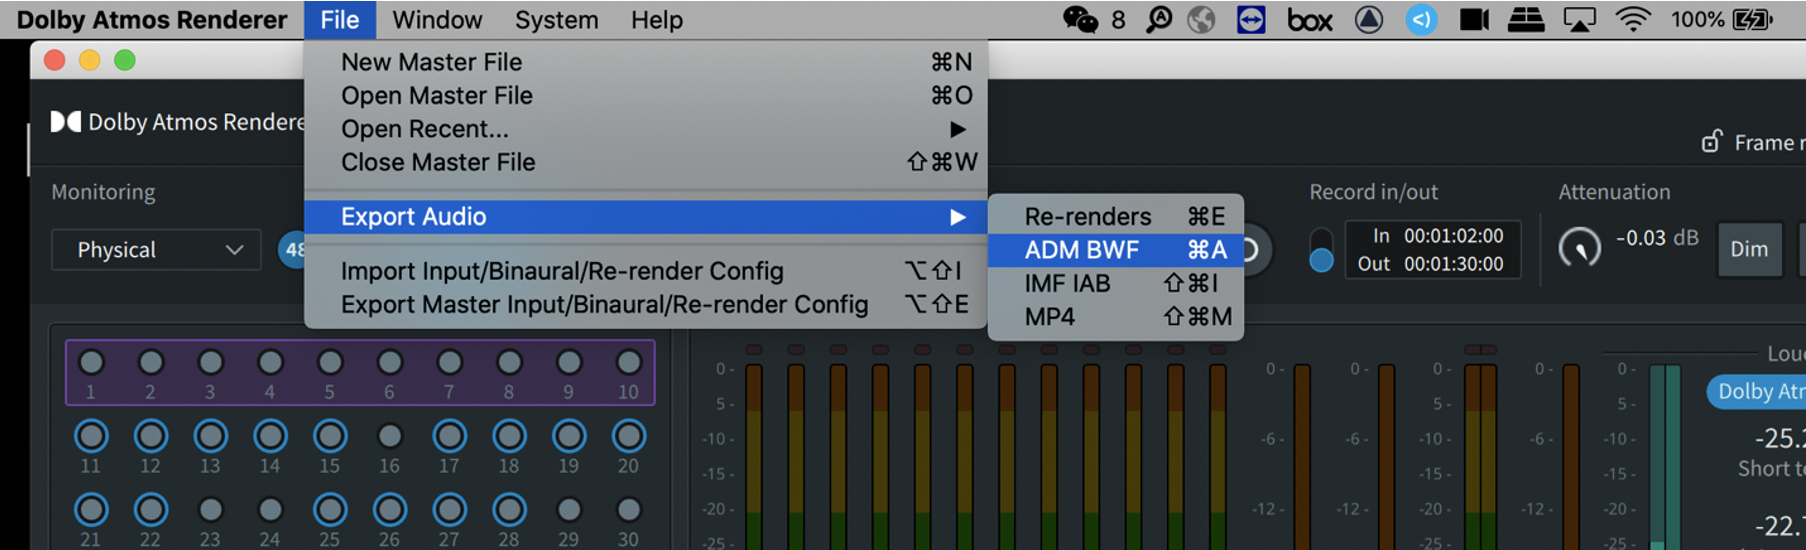Viewport: 1806px width, 550px height.
Task: Adjust the Attenuation knob
Action: click(1580, 247)
